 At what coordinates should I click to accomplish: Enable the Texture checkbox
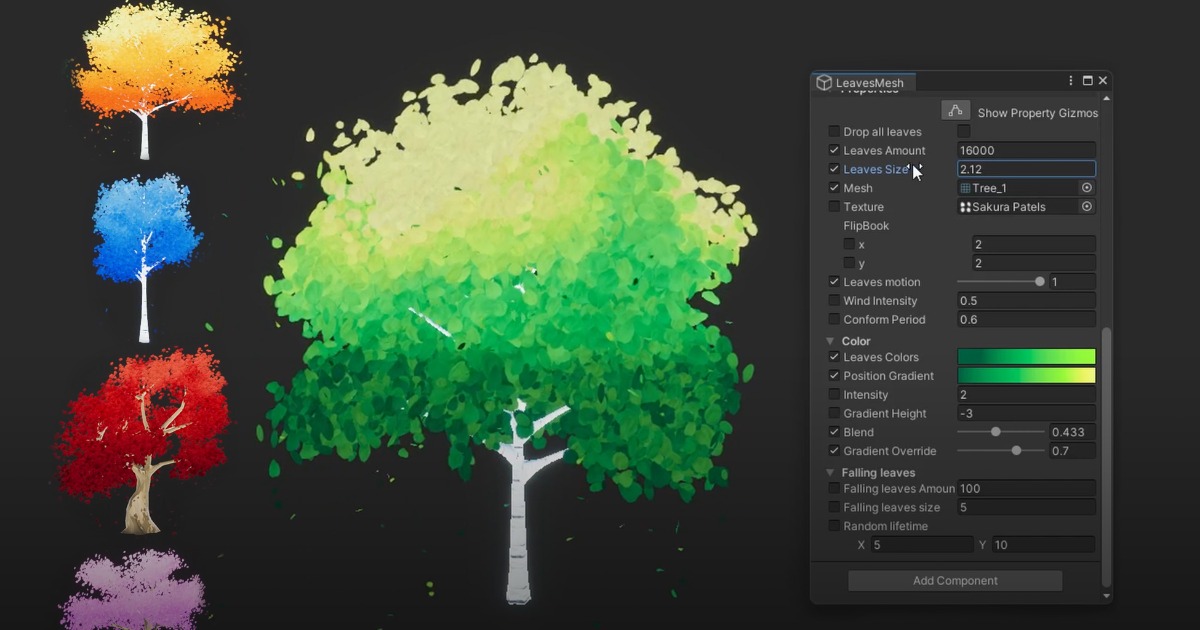point(834,207)
